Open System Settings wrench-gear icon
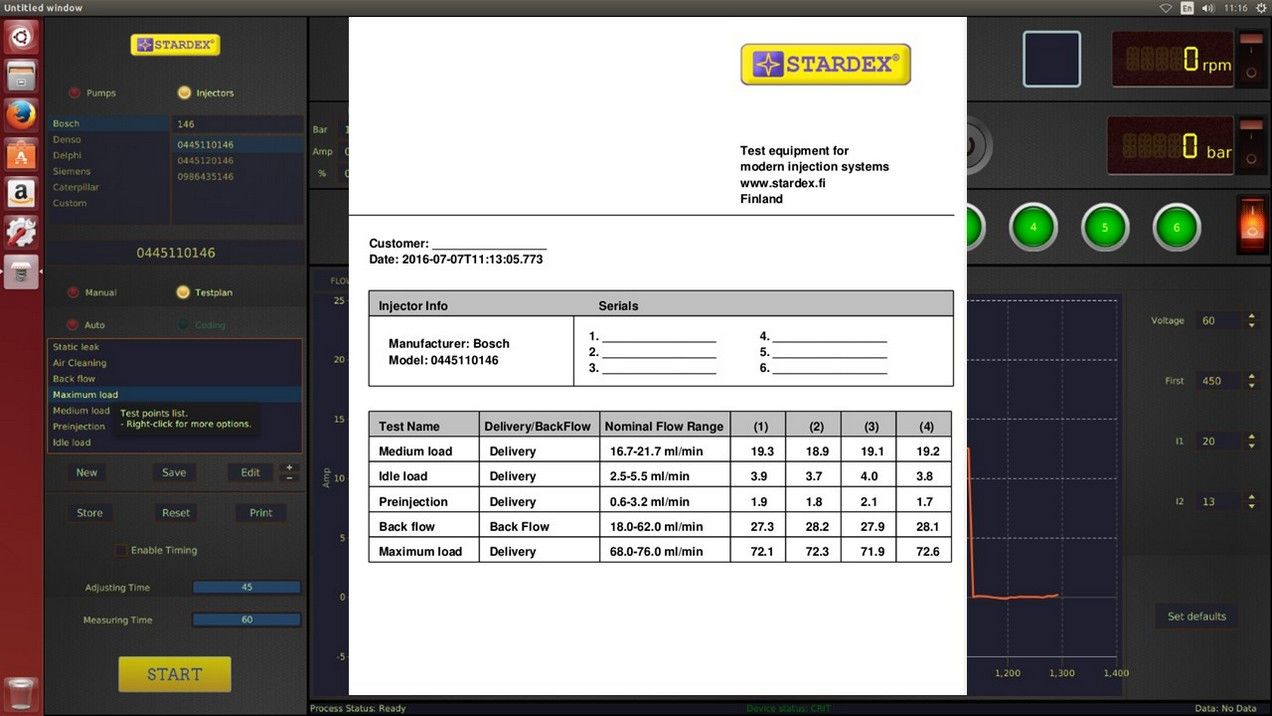This screenshot has width=1272, height=716. [x=21, y=232]
